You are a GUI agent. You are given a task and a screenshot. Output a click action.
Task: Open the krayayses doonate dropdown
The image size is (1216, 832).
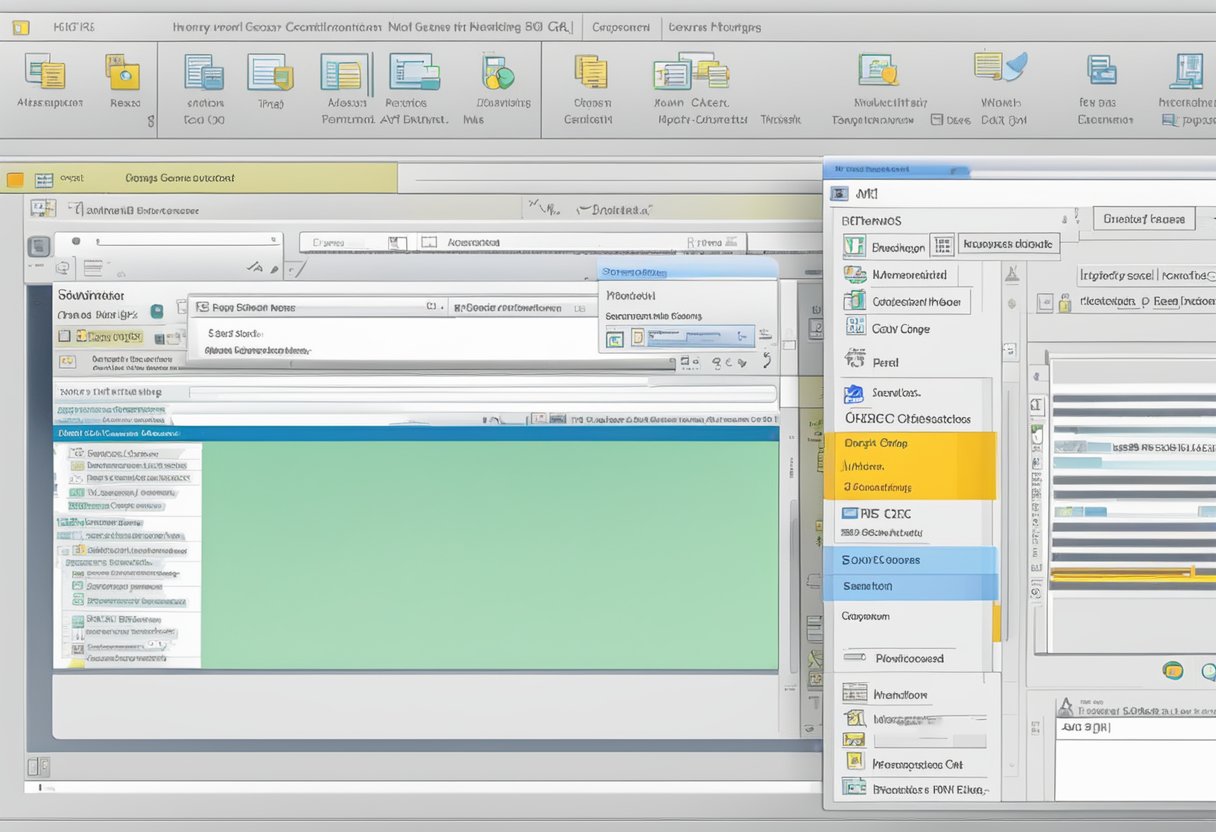point(1008,245)
